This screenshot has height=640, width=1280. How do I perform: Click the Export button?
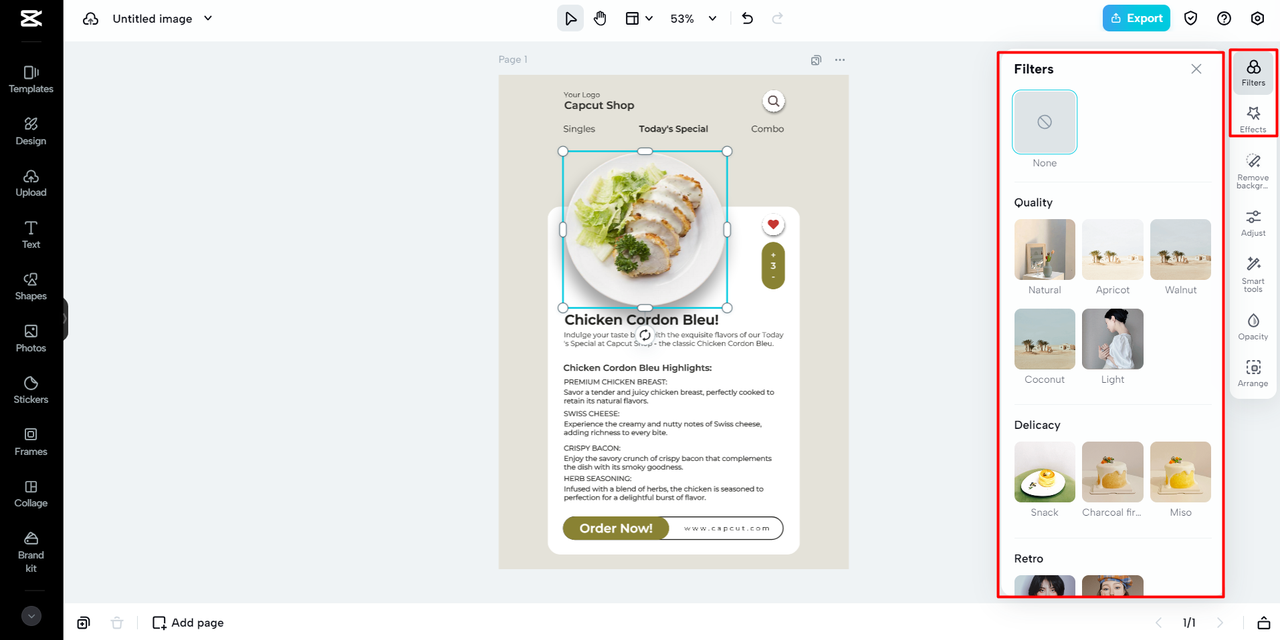(x=1136, y=17)
